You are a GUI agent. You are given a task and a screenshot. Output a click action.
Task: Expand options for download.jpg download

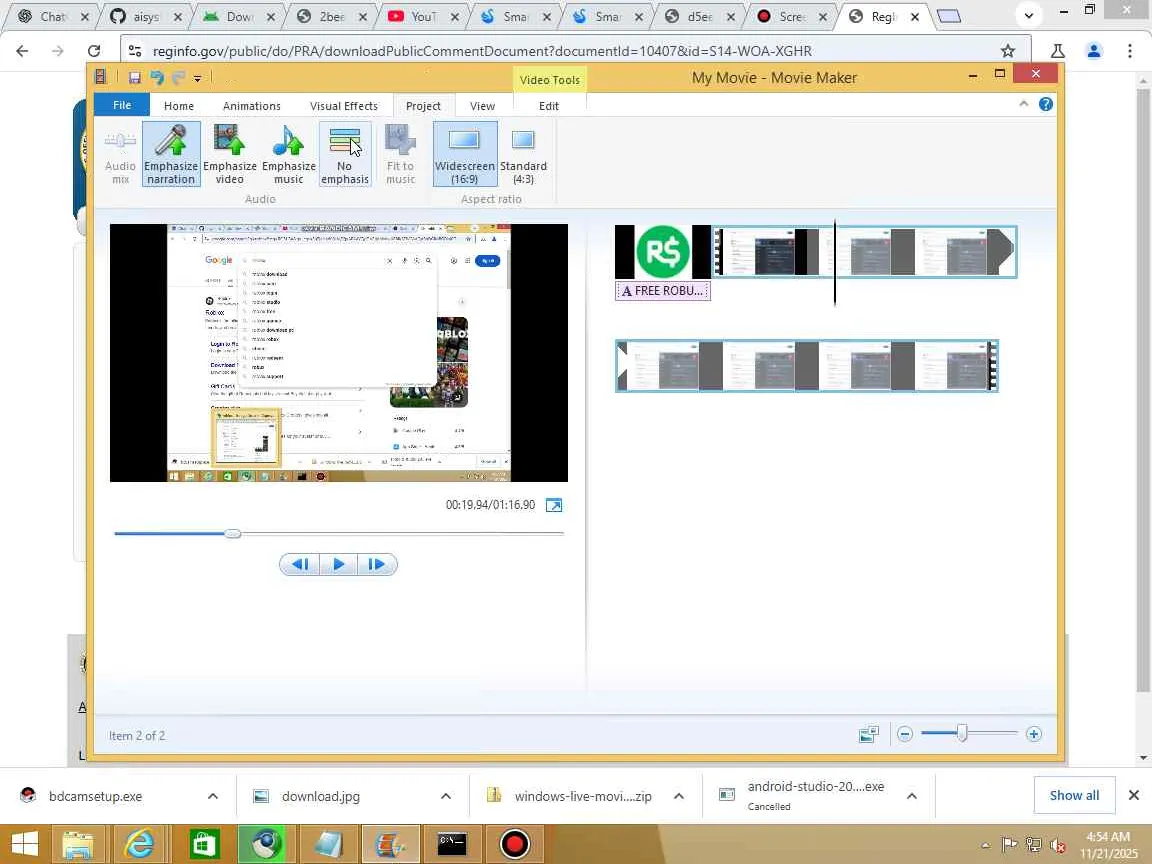(x=446, y=796)
